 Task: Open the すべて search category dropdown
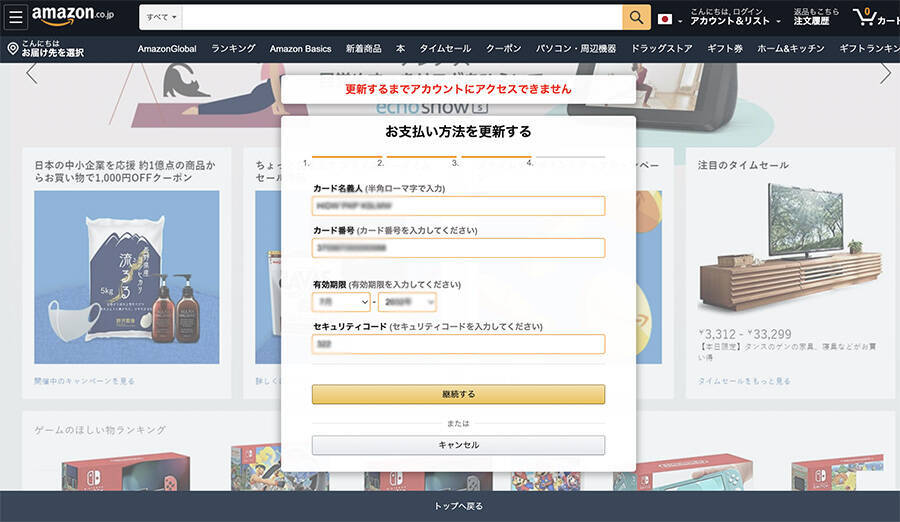161,17
